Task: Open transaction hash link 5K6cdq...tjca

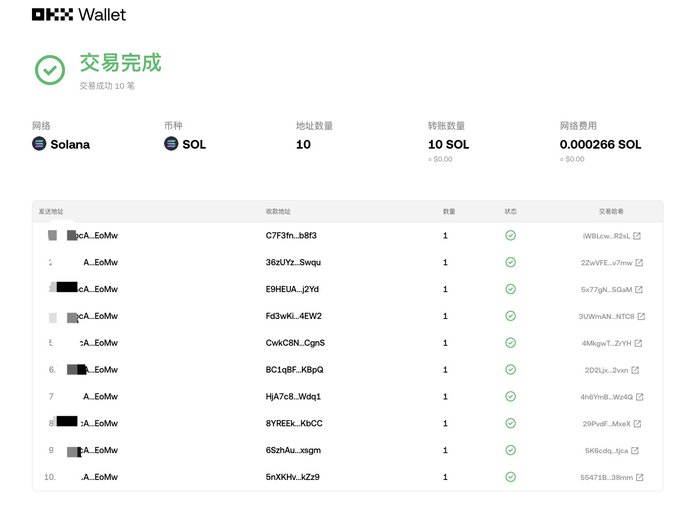Action: pyautogui.click(x=606, y=451)
